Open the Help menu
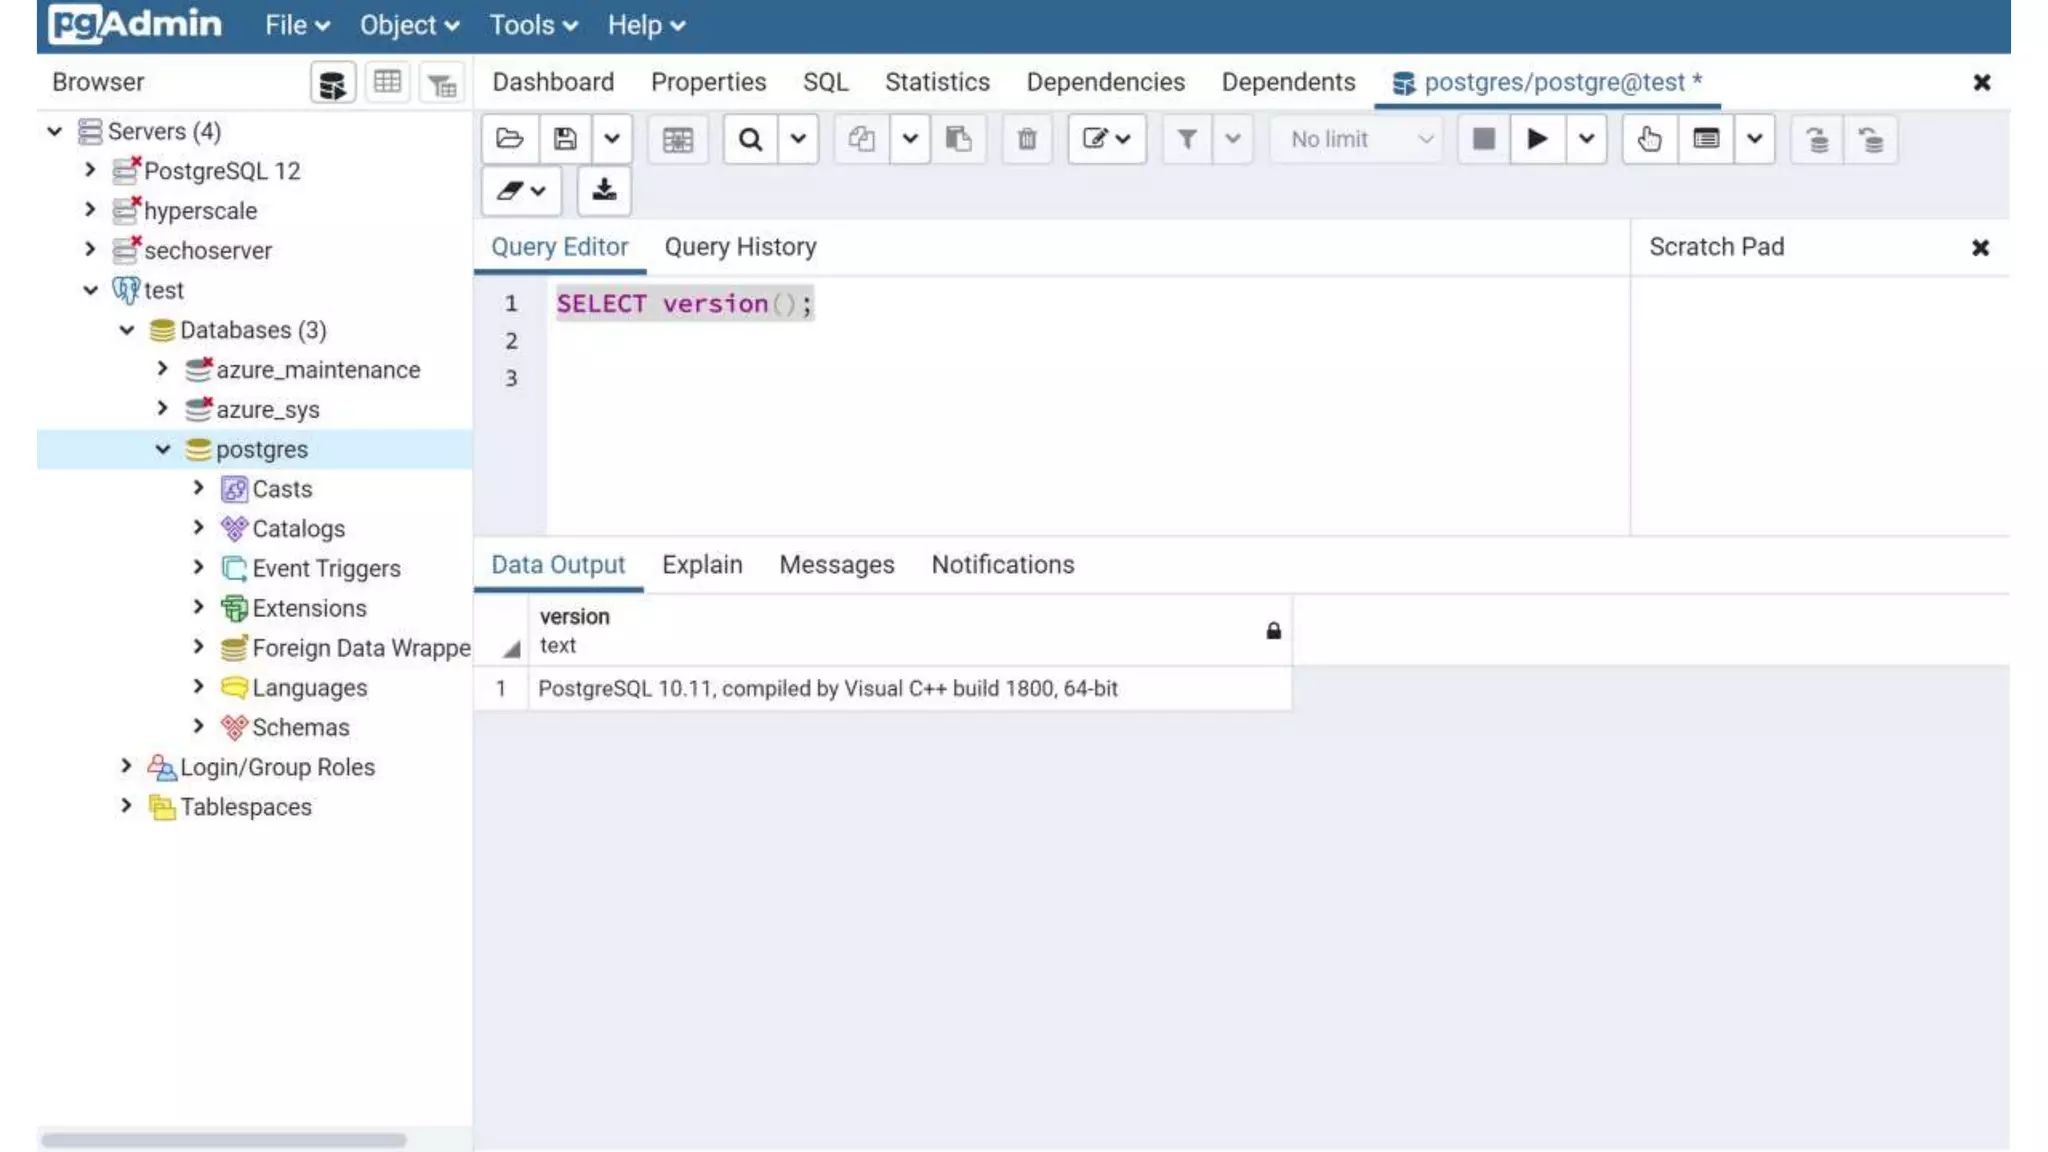Image resolution: width=2048 pixels, height=1152 pixels. 647,25
